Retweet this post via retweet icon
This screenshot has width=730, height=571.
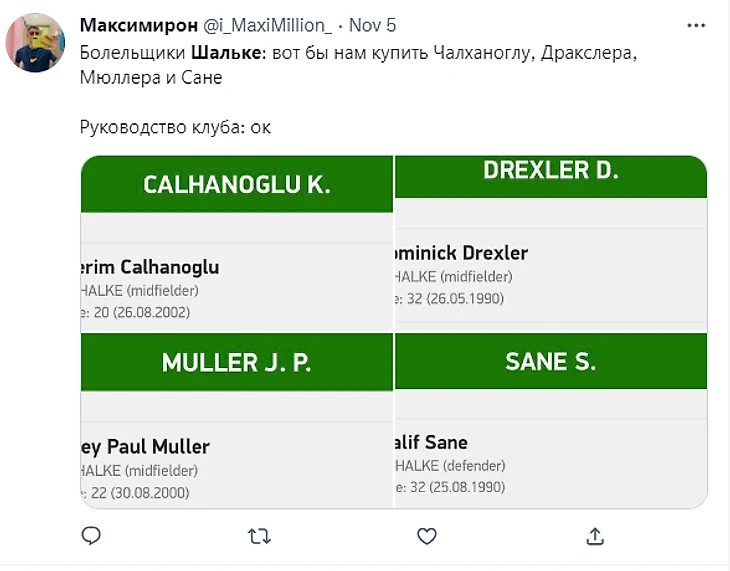pyautogui.click(x=259, y=537)
